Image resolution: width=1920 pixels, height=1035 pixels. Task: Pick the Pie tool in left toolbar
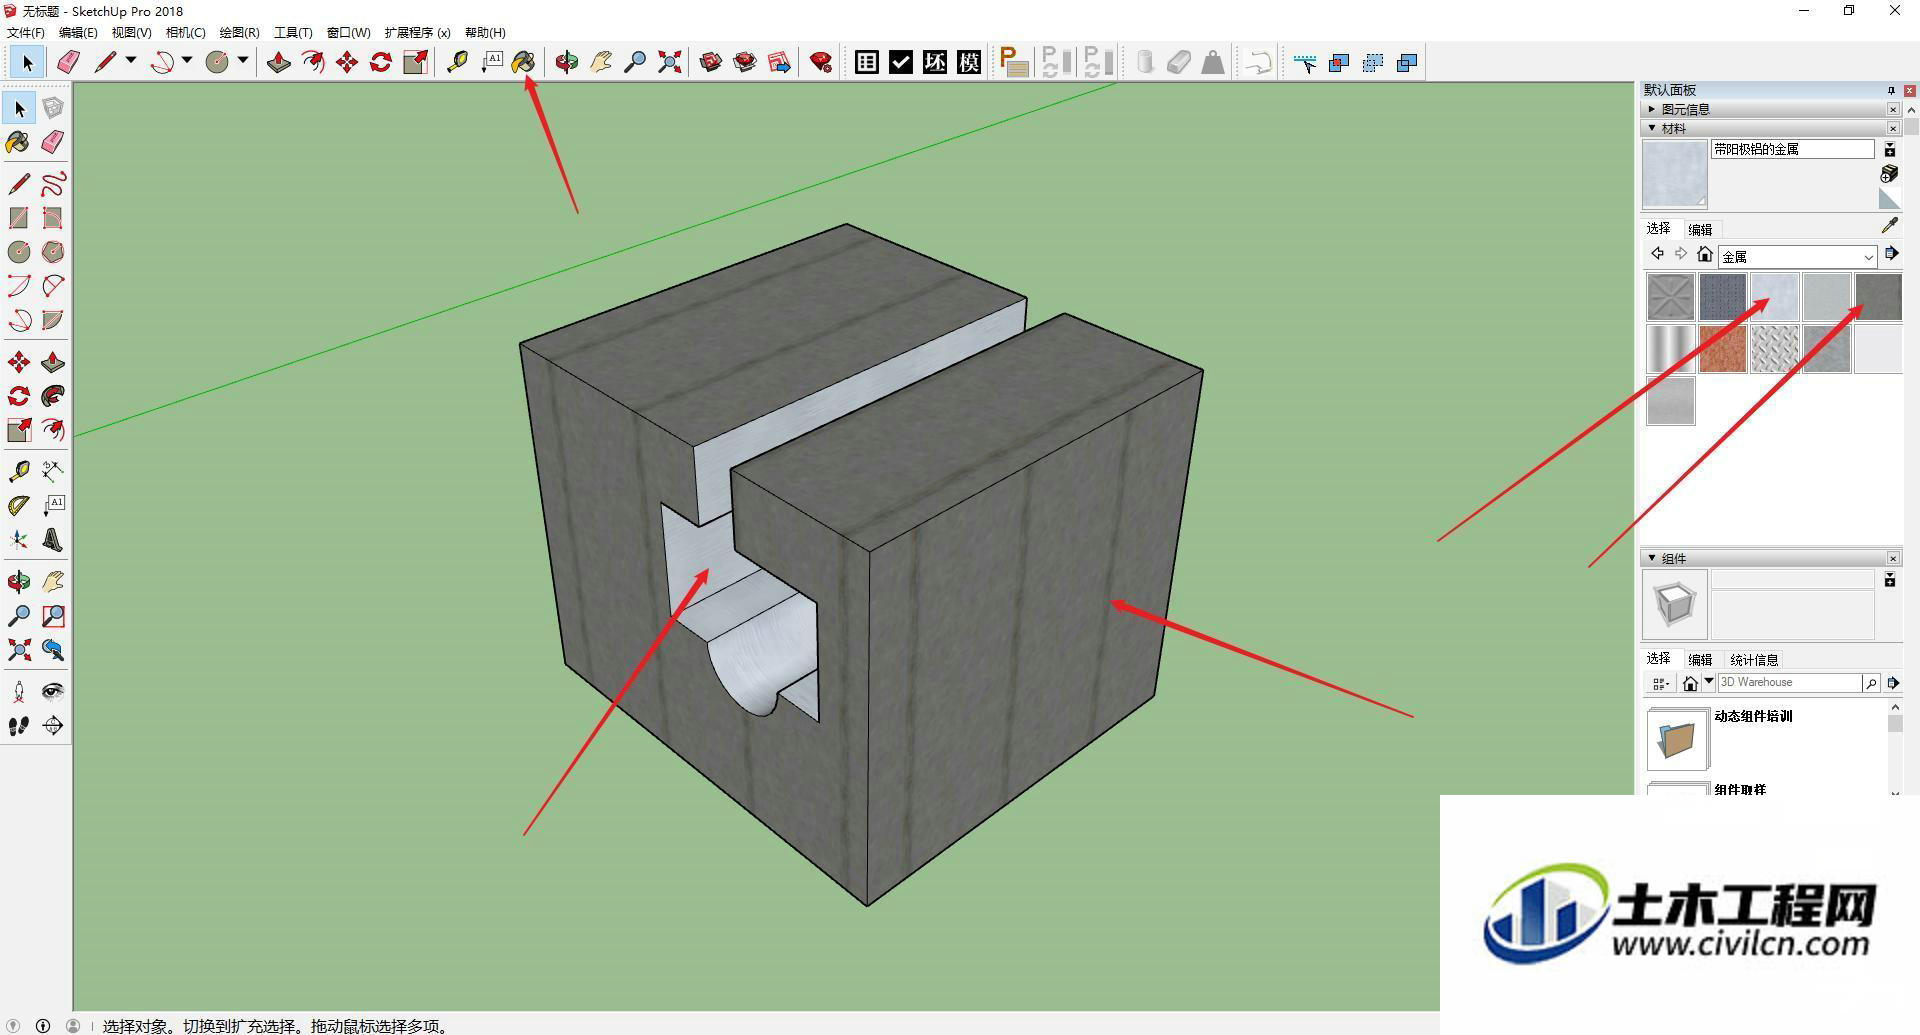click(53, 320)
